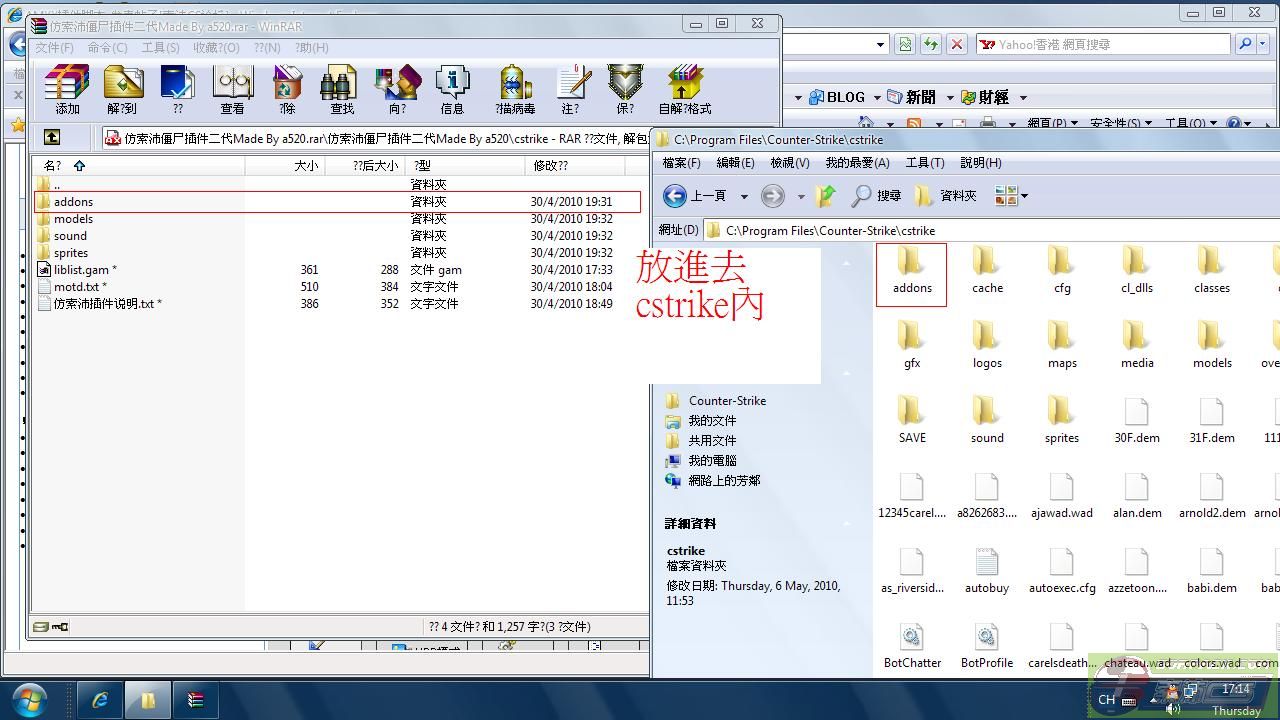Select the BotProfile file in Explorer
The height and width of the screenshot is (720, 1280).
(x=987, y=646)
